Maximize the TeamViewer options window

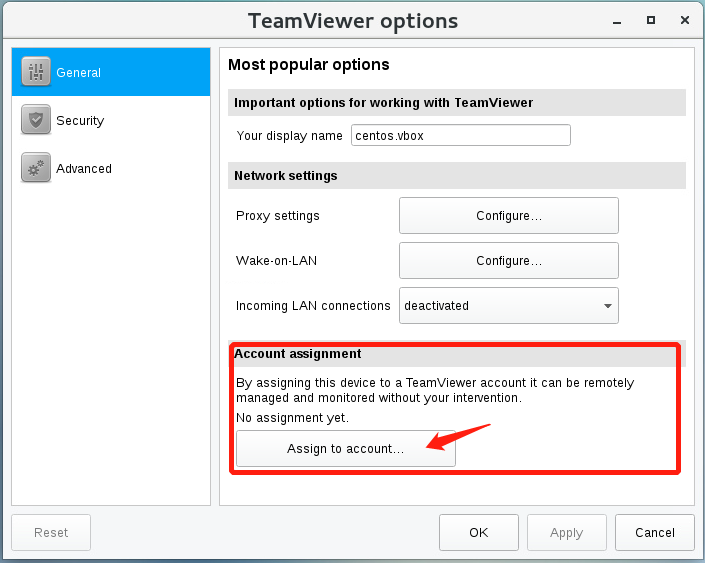(651, 20)
